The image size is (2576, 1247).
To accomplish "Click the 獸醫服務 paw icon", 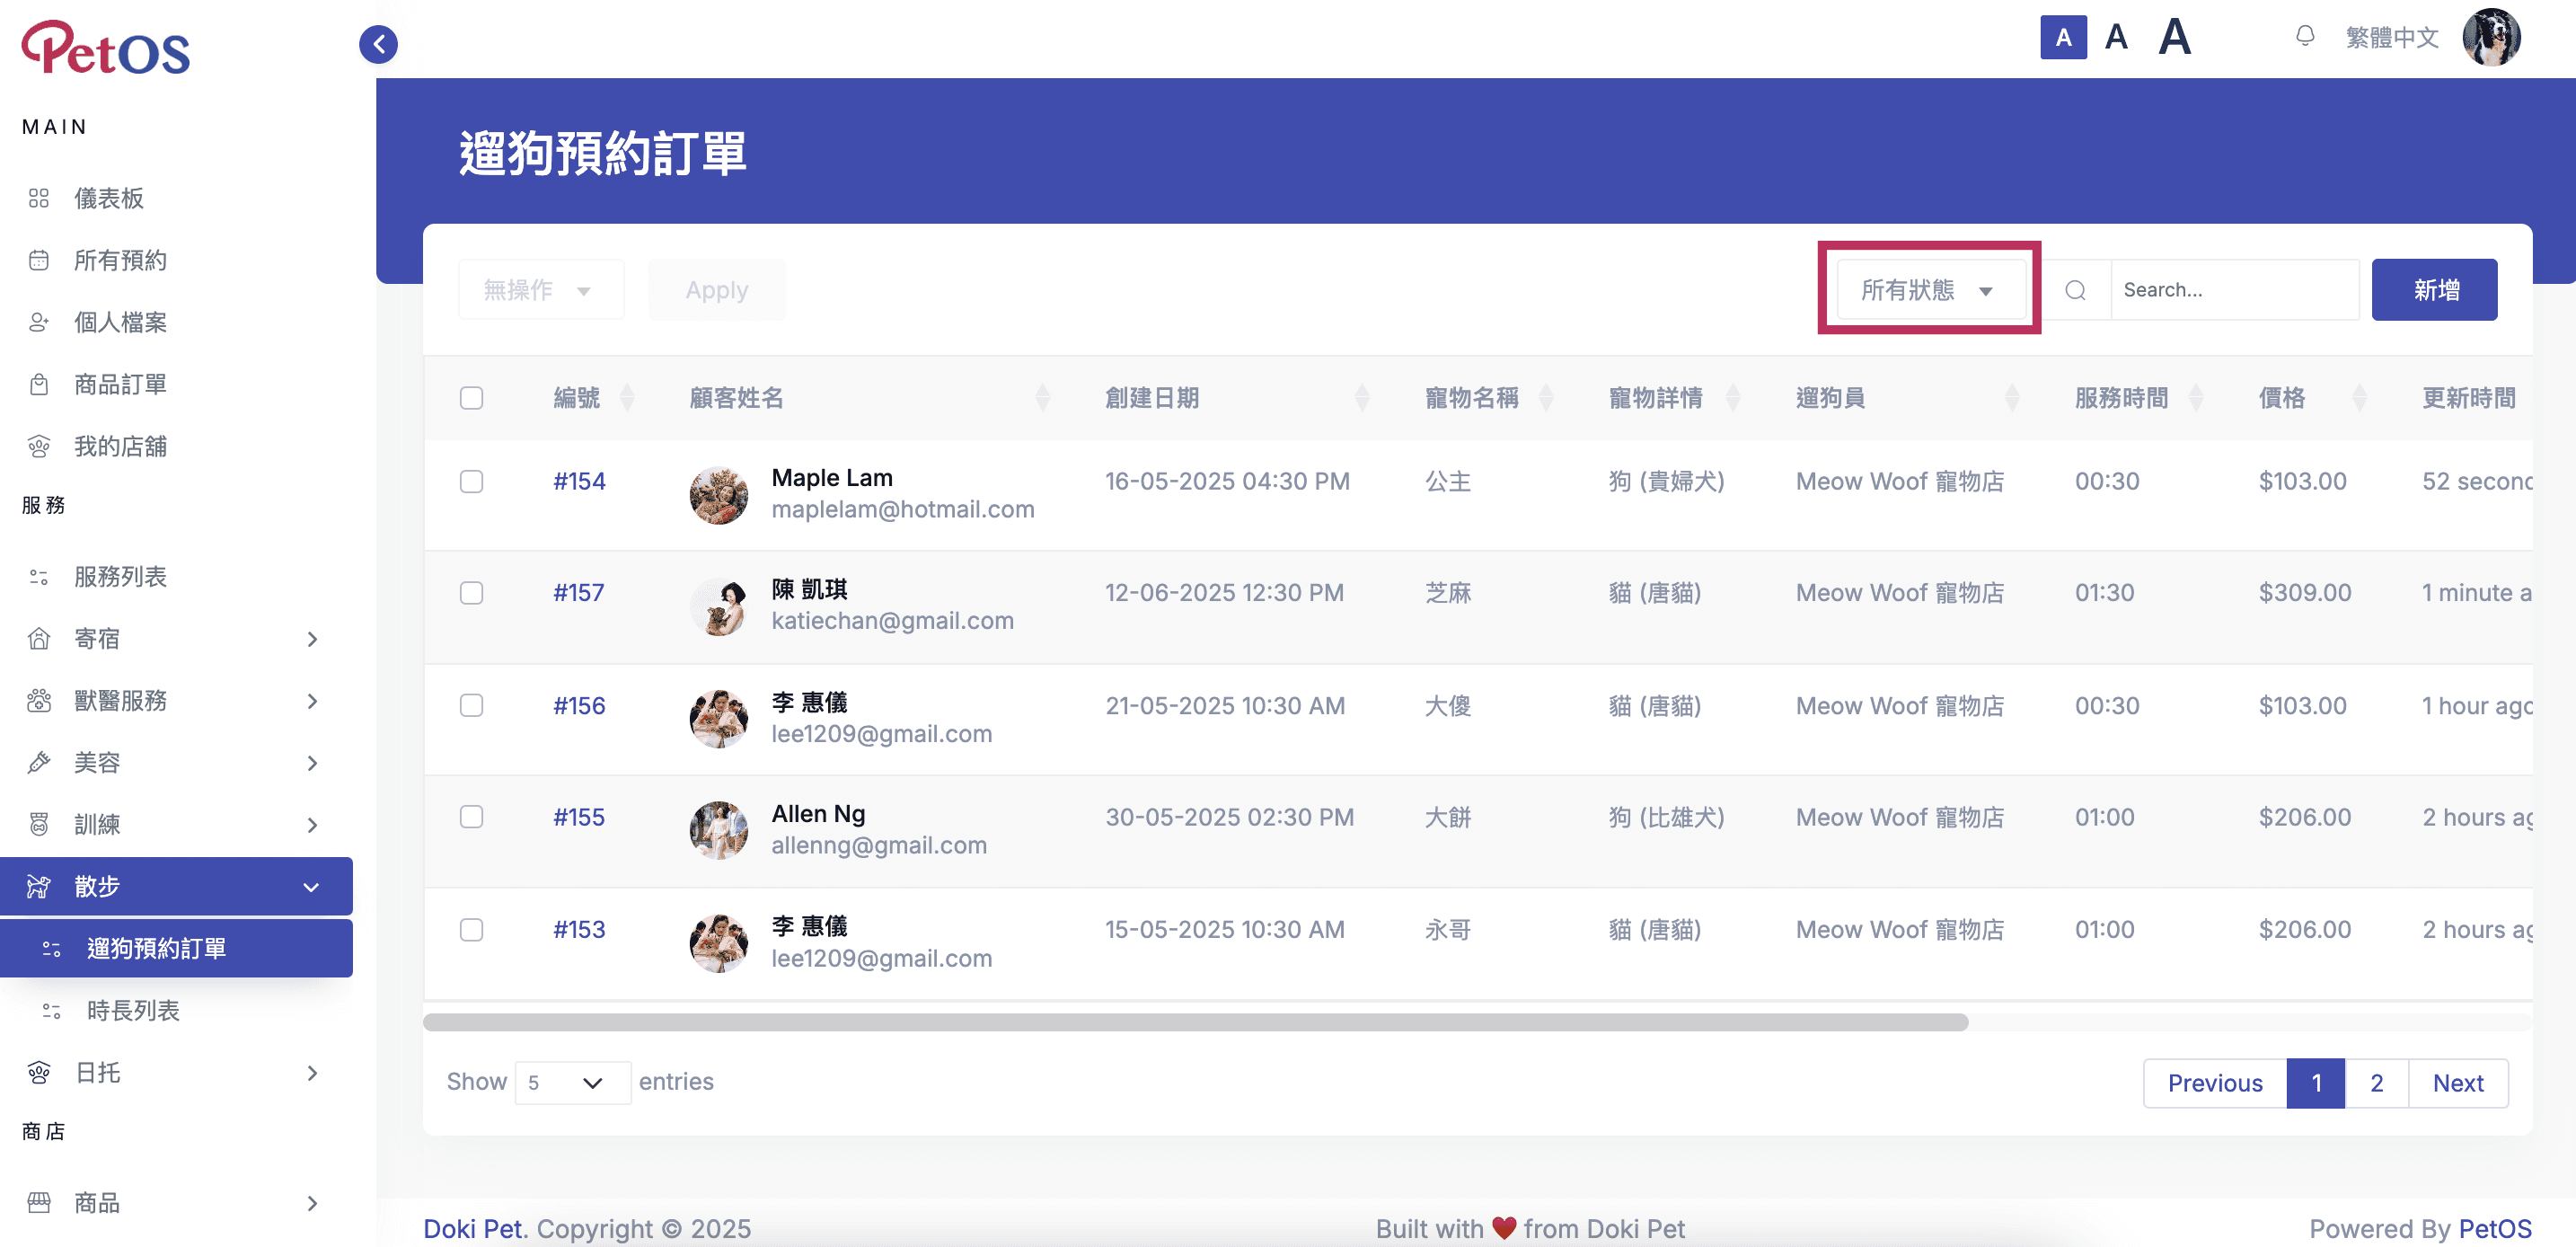I will [x=39, y=700].
